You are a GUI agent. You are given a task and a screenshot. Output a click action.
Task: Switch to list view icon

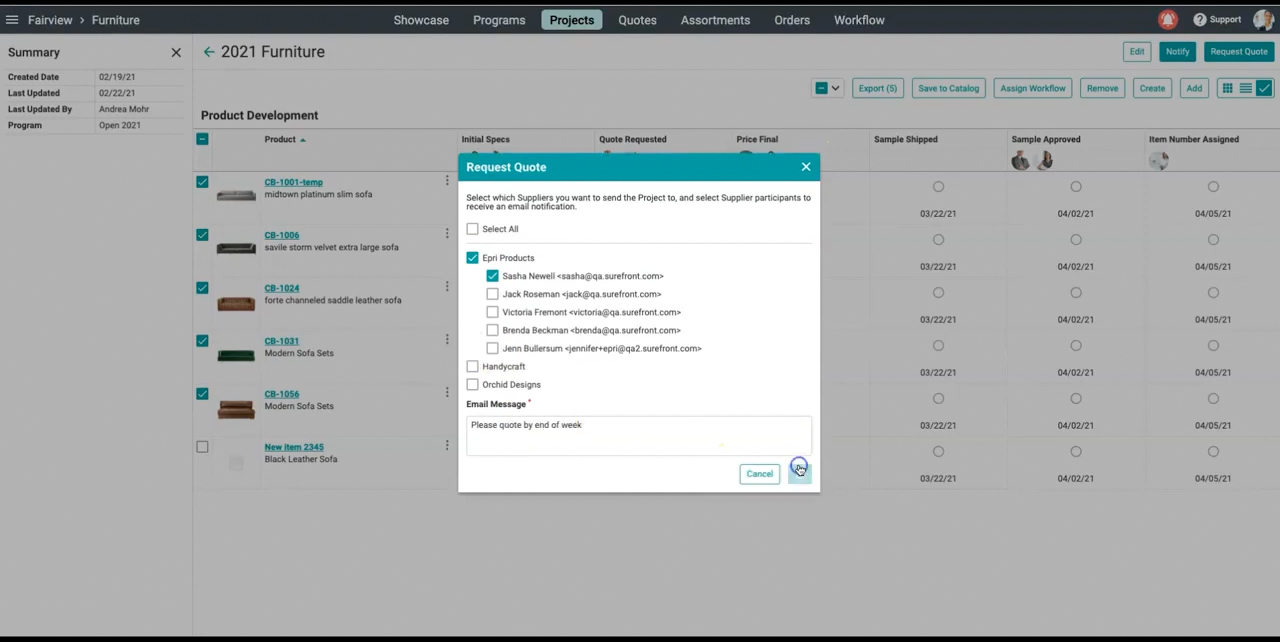1246,88
